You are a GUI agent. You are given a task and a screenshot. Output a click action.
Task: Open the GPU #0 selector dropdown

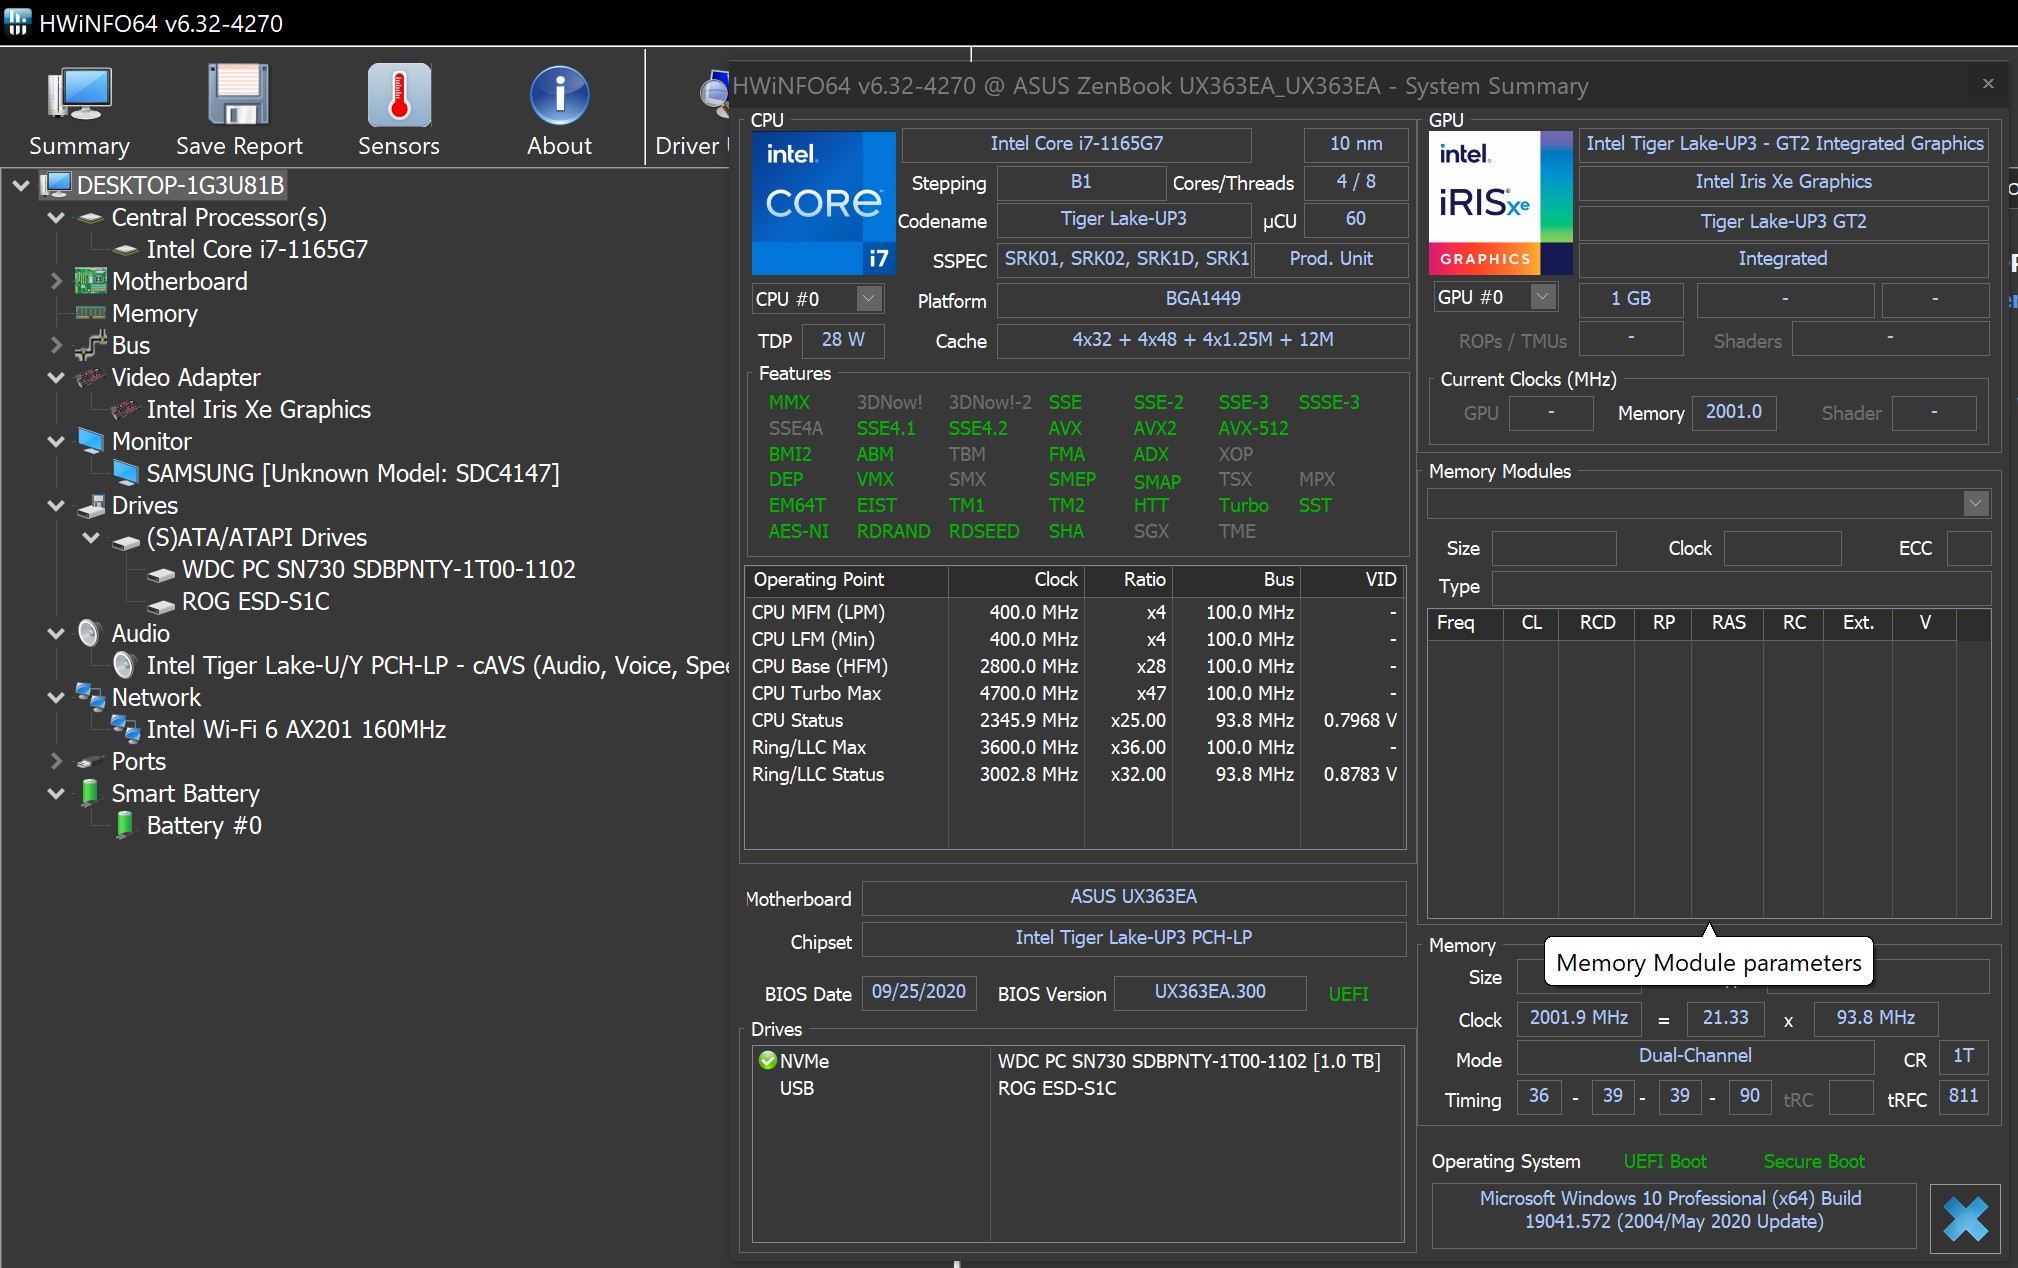(1543, 297)
